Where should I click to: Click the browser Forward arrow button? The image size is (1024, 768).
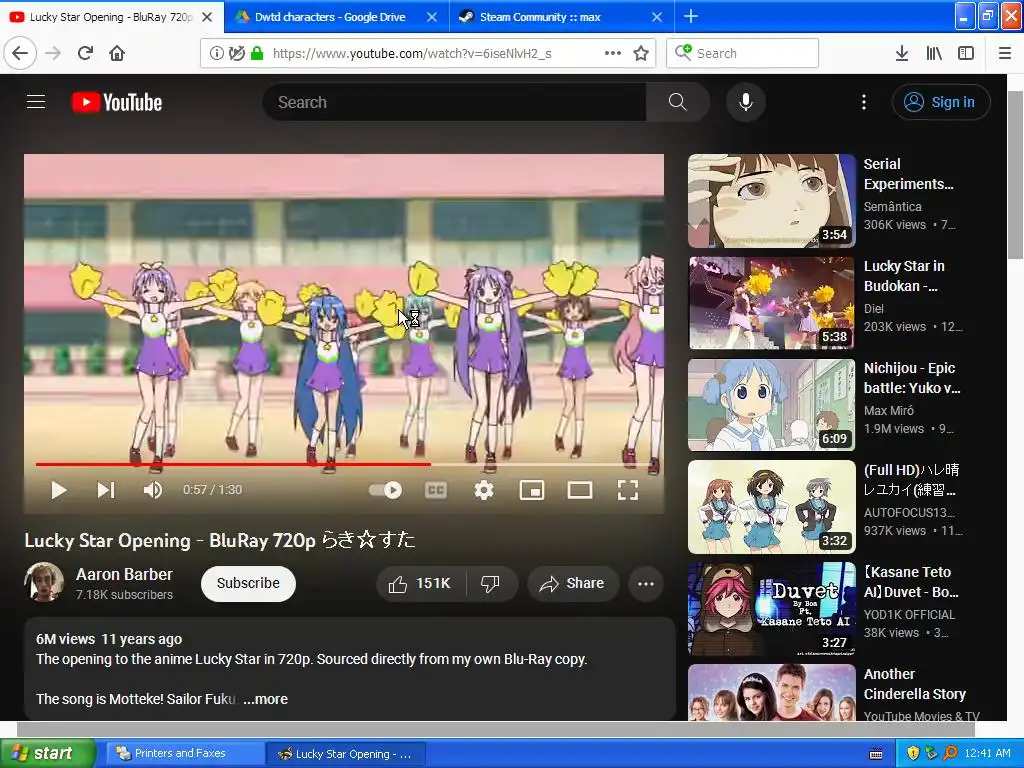pyautogui.click(x=53, y=53)
